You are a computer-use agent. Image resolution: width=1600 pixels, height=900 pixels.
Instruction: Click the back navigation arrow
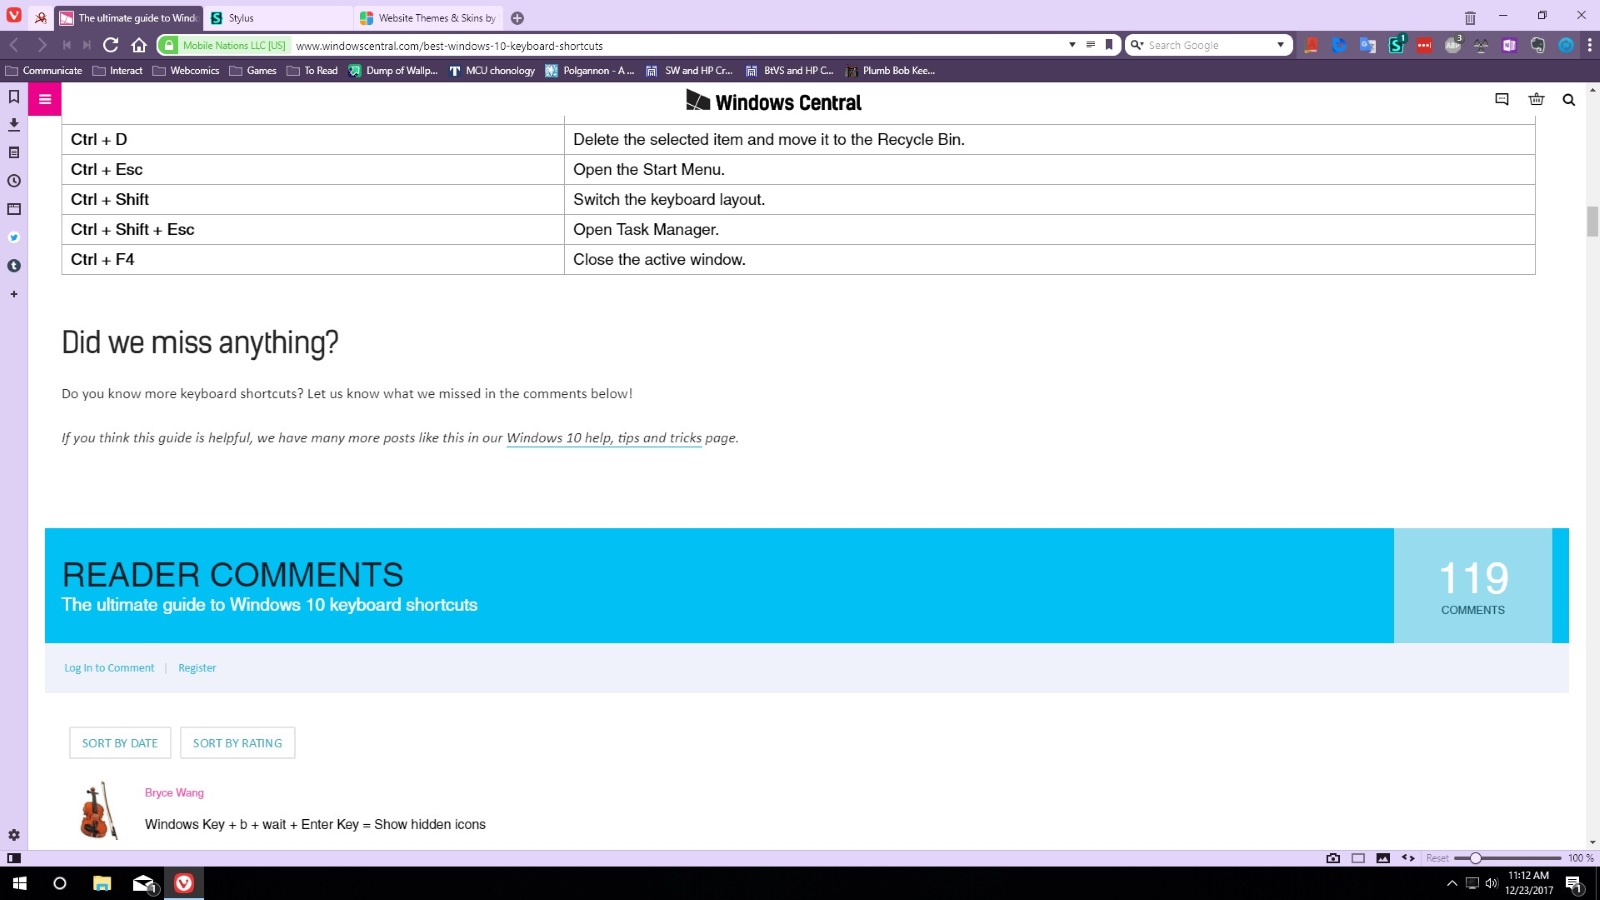click(x=14, y=45)
